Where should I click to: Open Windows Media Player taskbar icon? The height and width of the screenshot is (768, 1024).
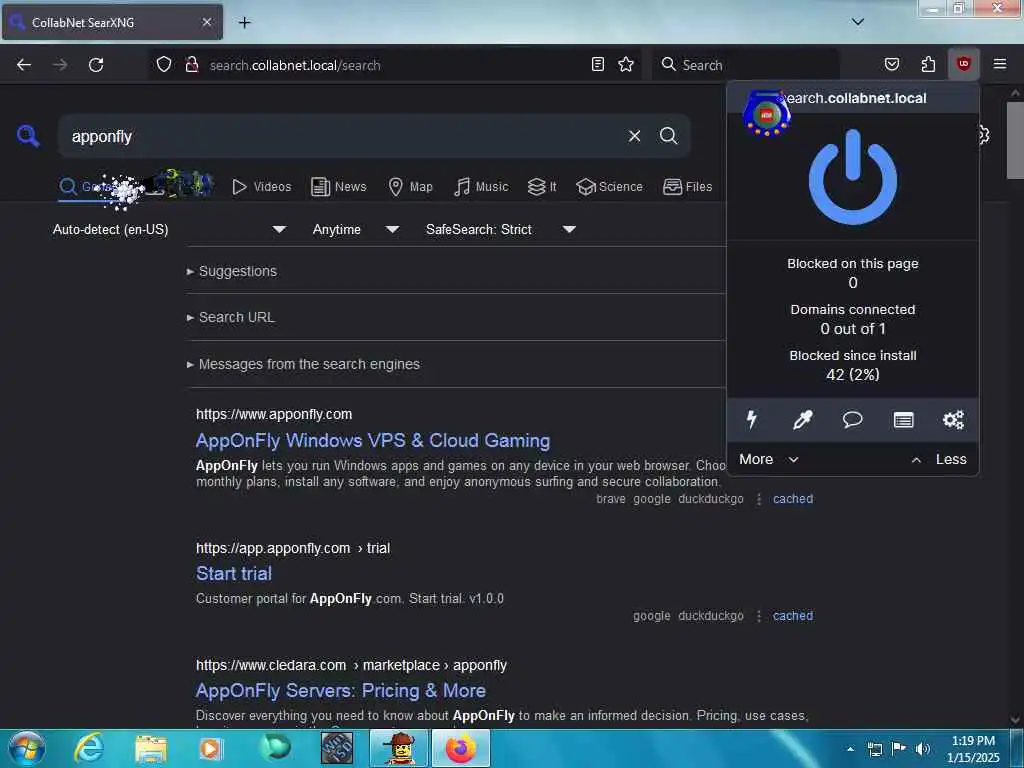pos(210,748)
